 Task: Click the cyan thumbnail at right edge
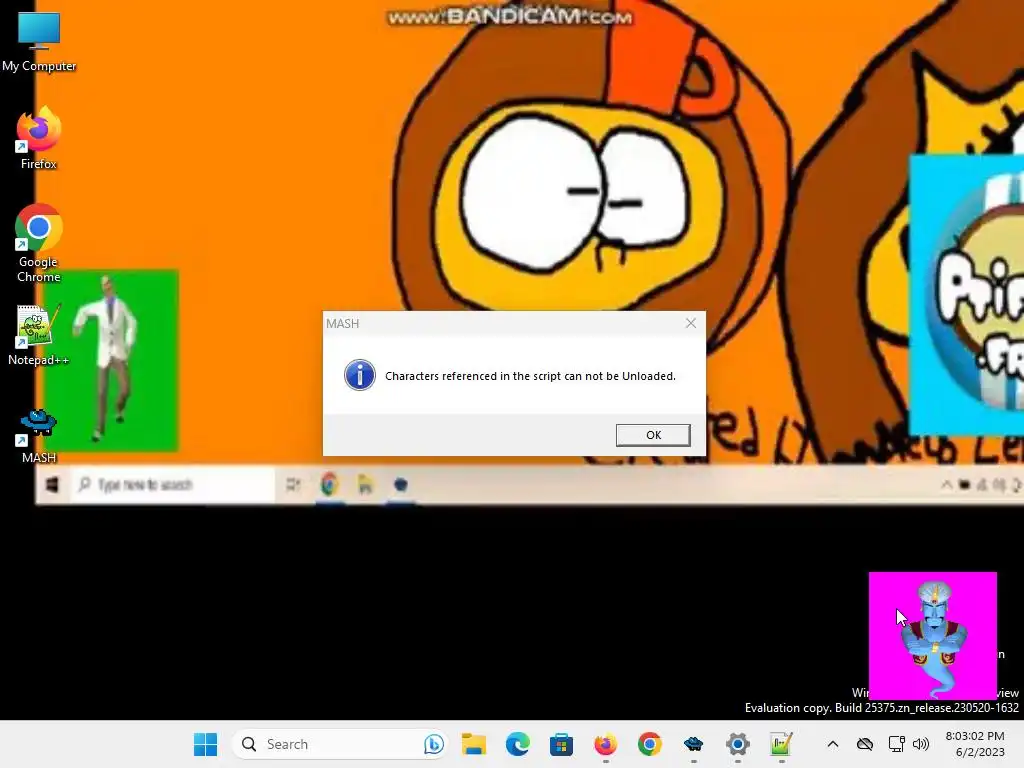[x=967, y=295]
